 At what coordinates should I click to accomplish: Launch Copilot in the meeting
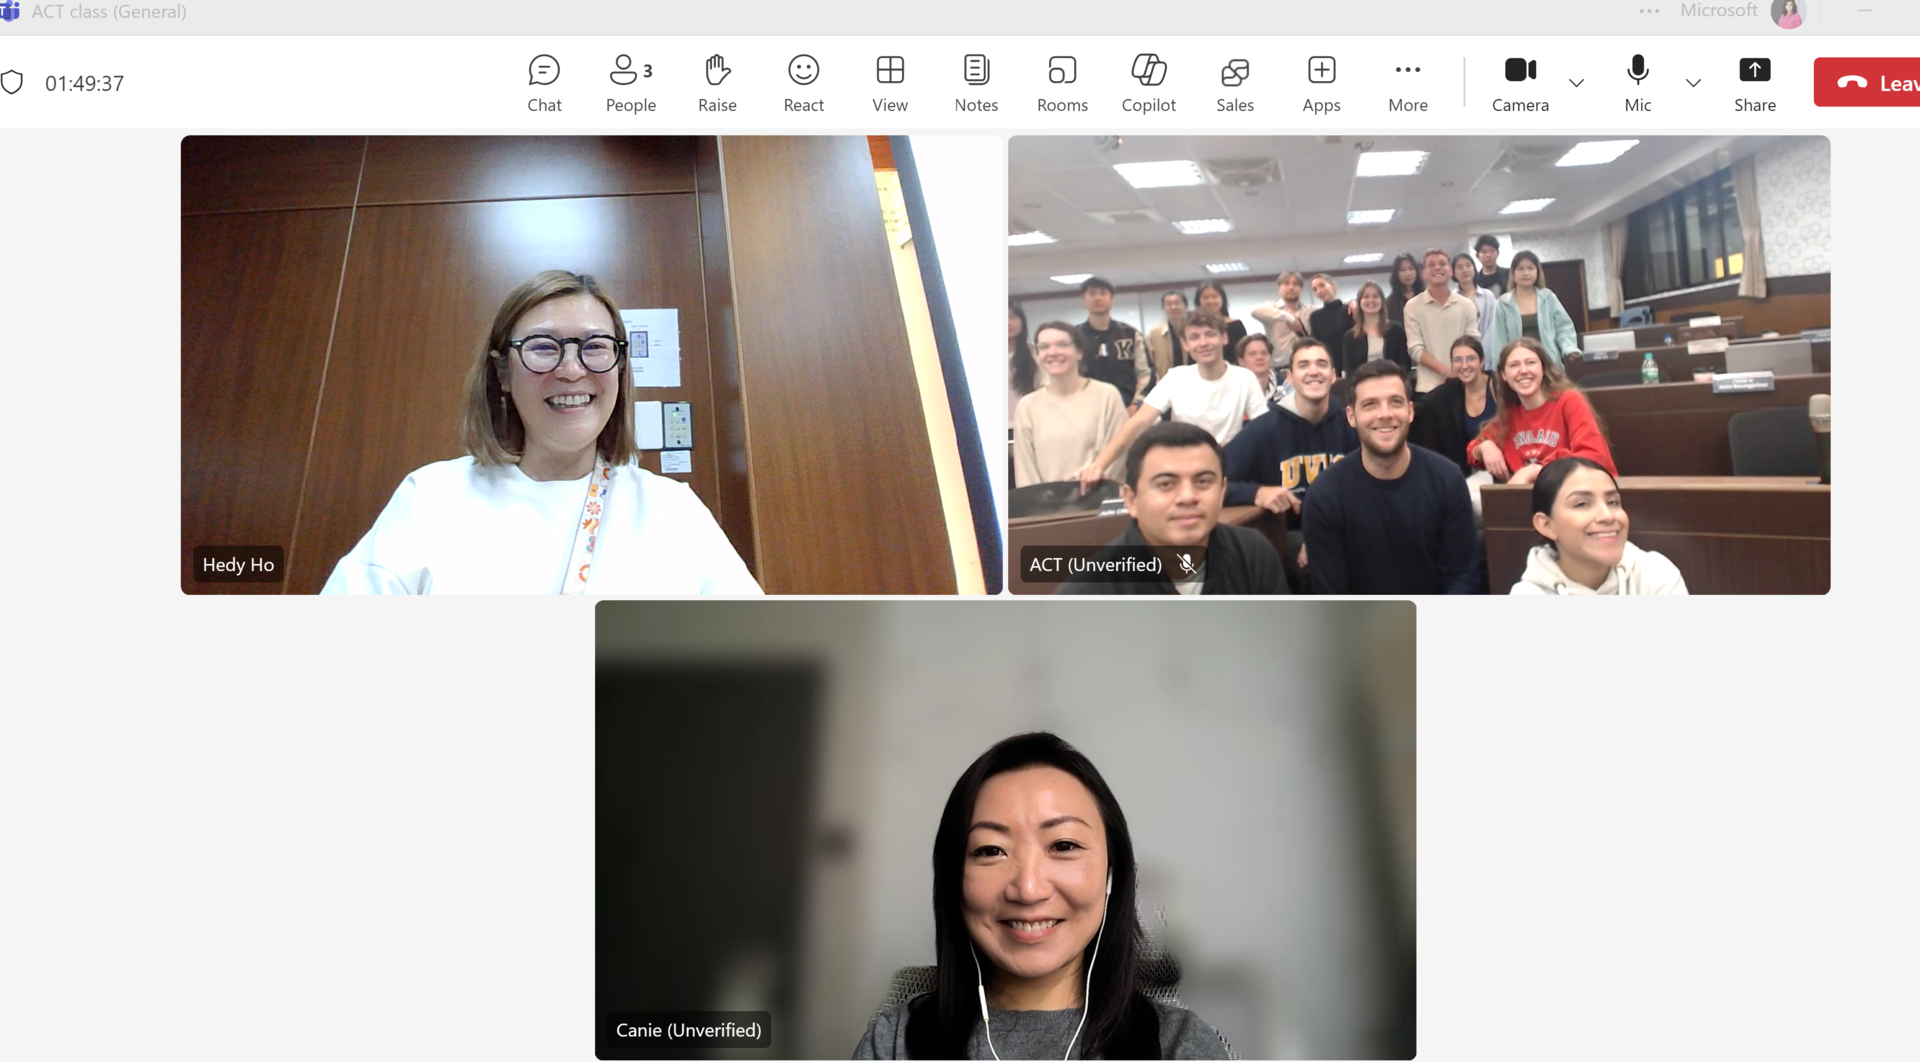1148,83
